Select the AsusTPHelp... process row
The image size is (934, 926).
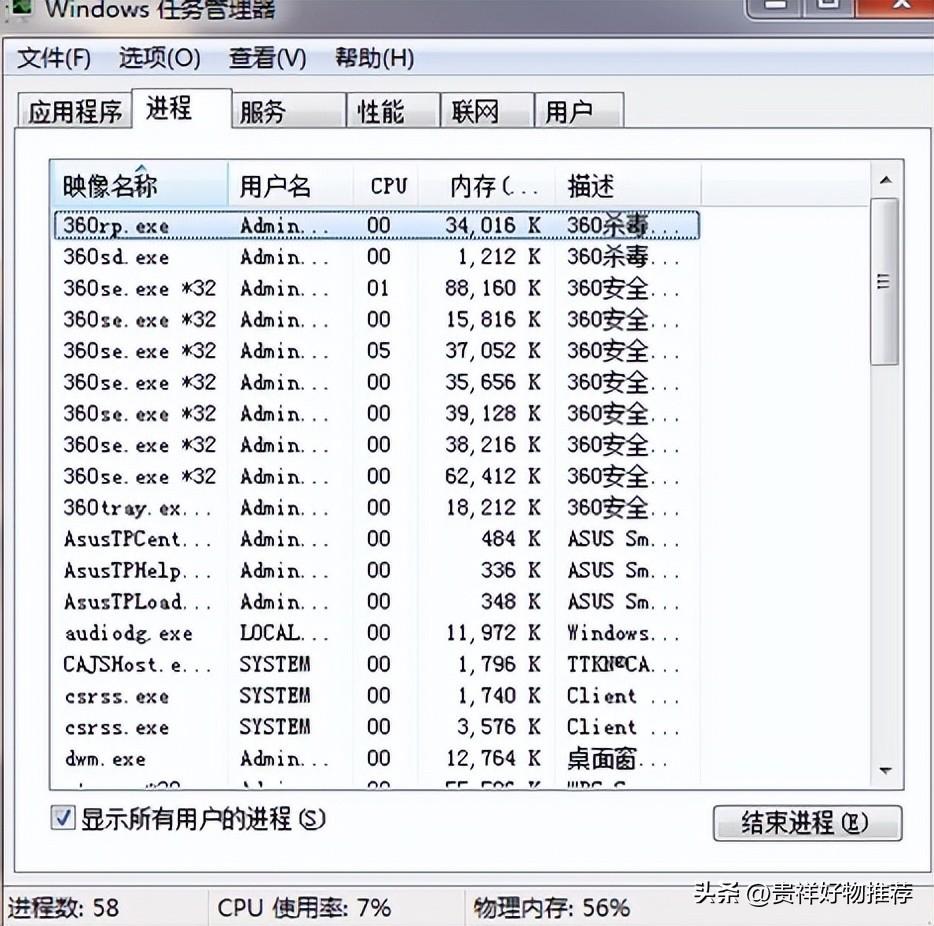[376, 570]
